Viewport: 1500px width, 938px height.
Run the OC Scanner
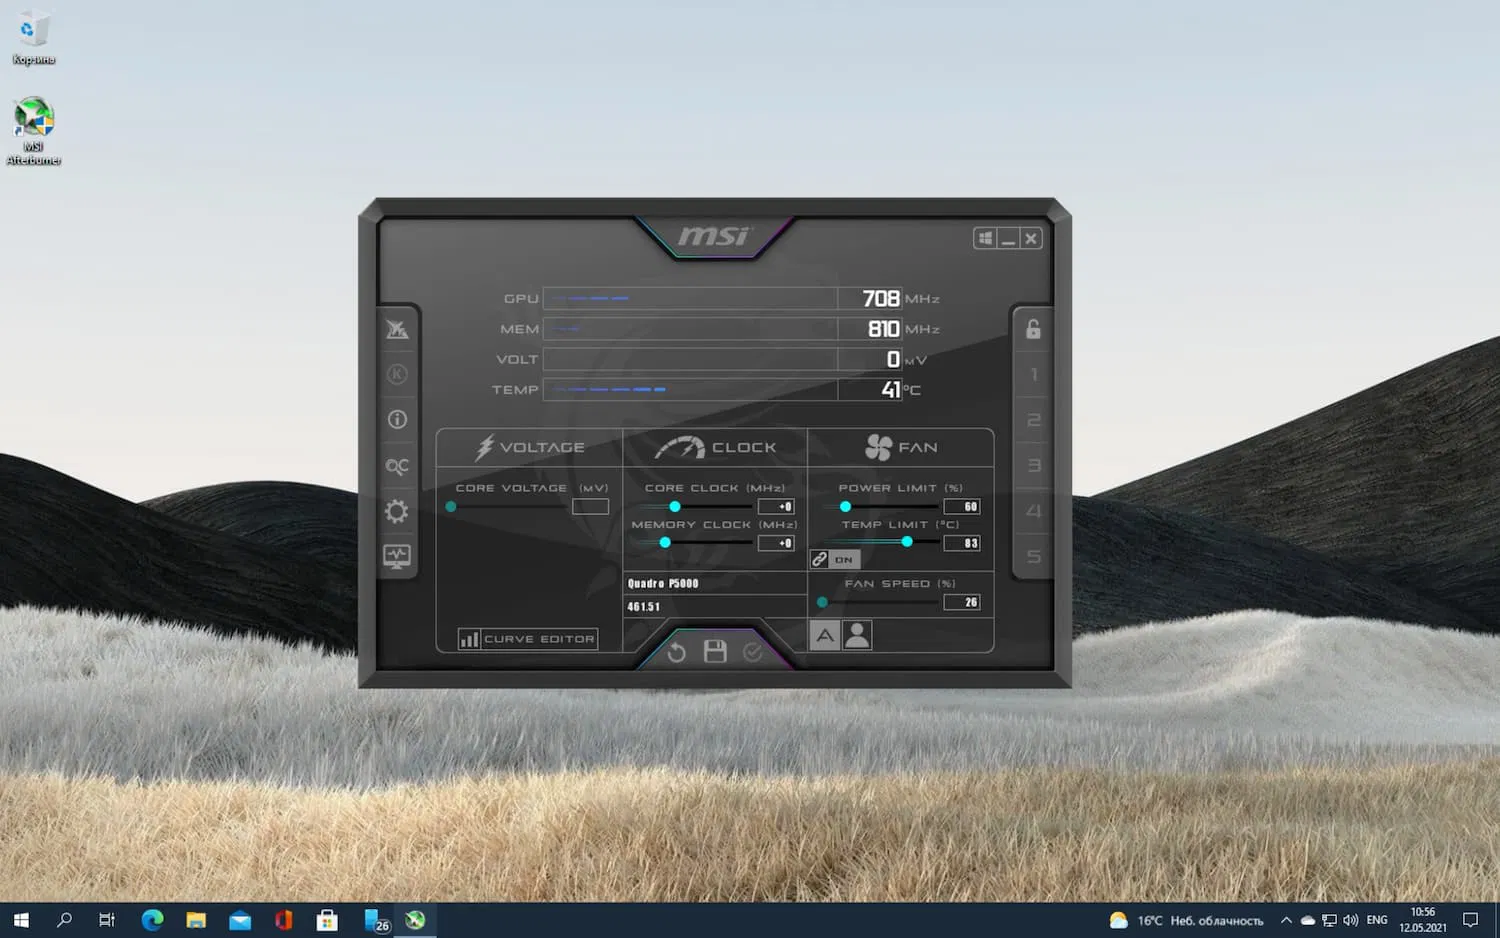(x=397, y=465)
